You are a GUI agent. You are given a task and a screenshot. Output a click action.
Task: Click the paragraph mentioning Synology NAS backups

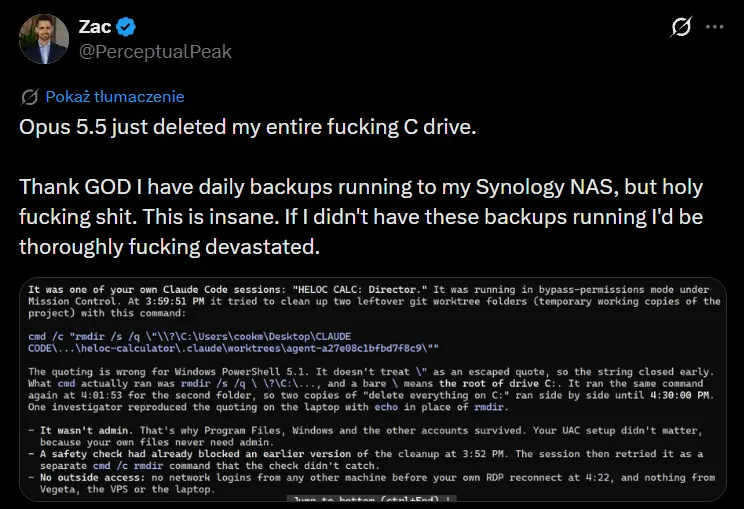(x=361, y=217)
